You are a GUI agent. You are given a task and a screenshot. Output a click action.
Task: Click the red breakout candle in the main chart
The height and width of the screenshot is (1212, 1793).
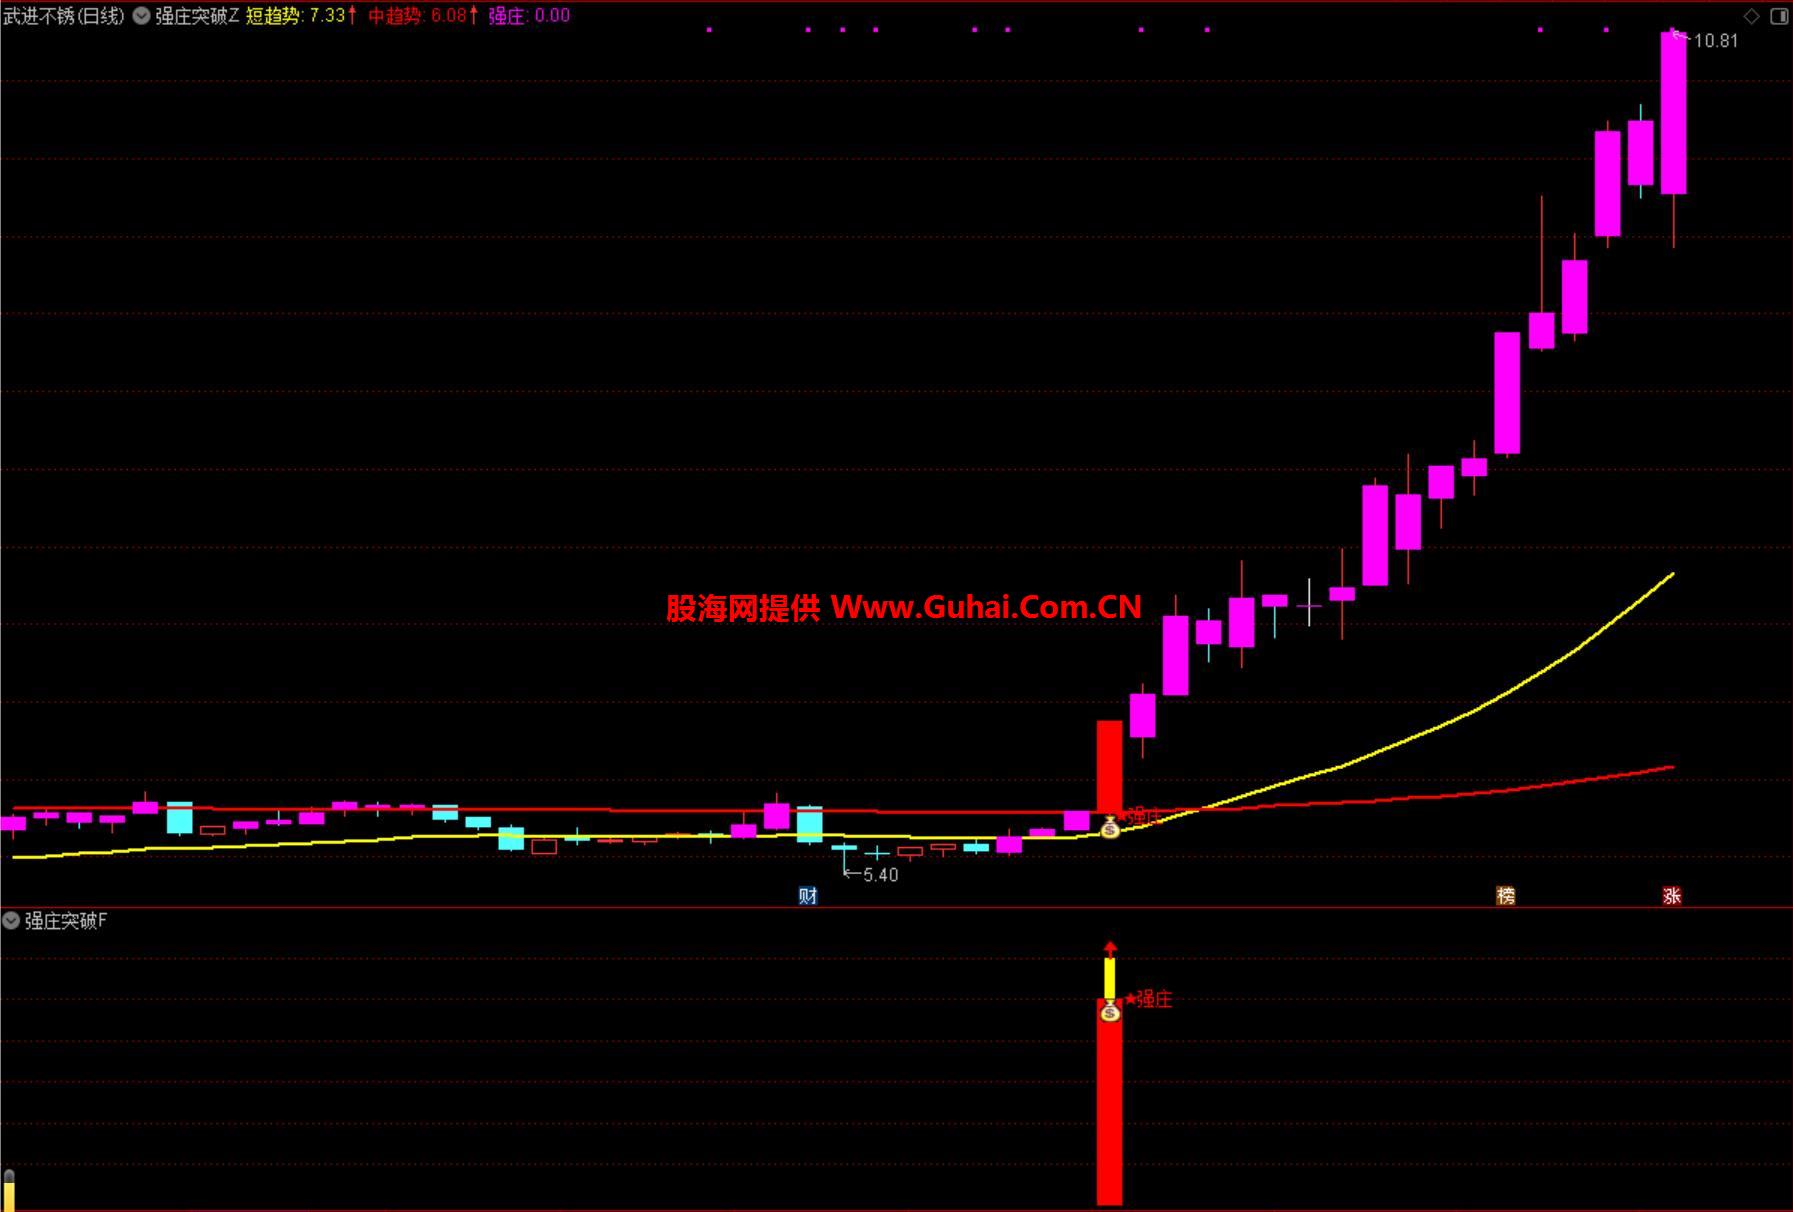coord(1110,768)
